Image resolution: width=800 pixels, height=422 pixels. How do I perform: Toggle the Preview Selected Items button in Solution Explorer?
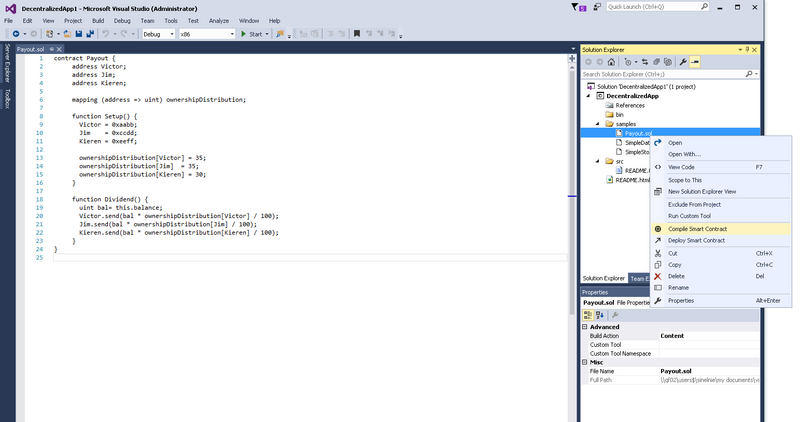point(694,62)
